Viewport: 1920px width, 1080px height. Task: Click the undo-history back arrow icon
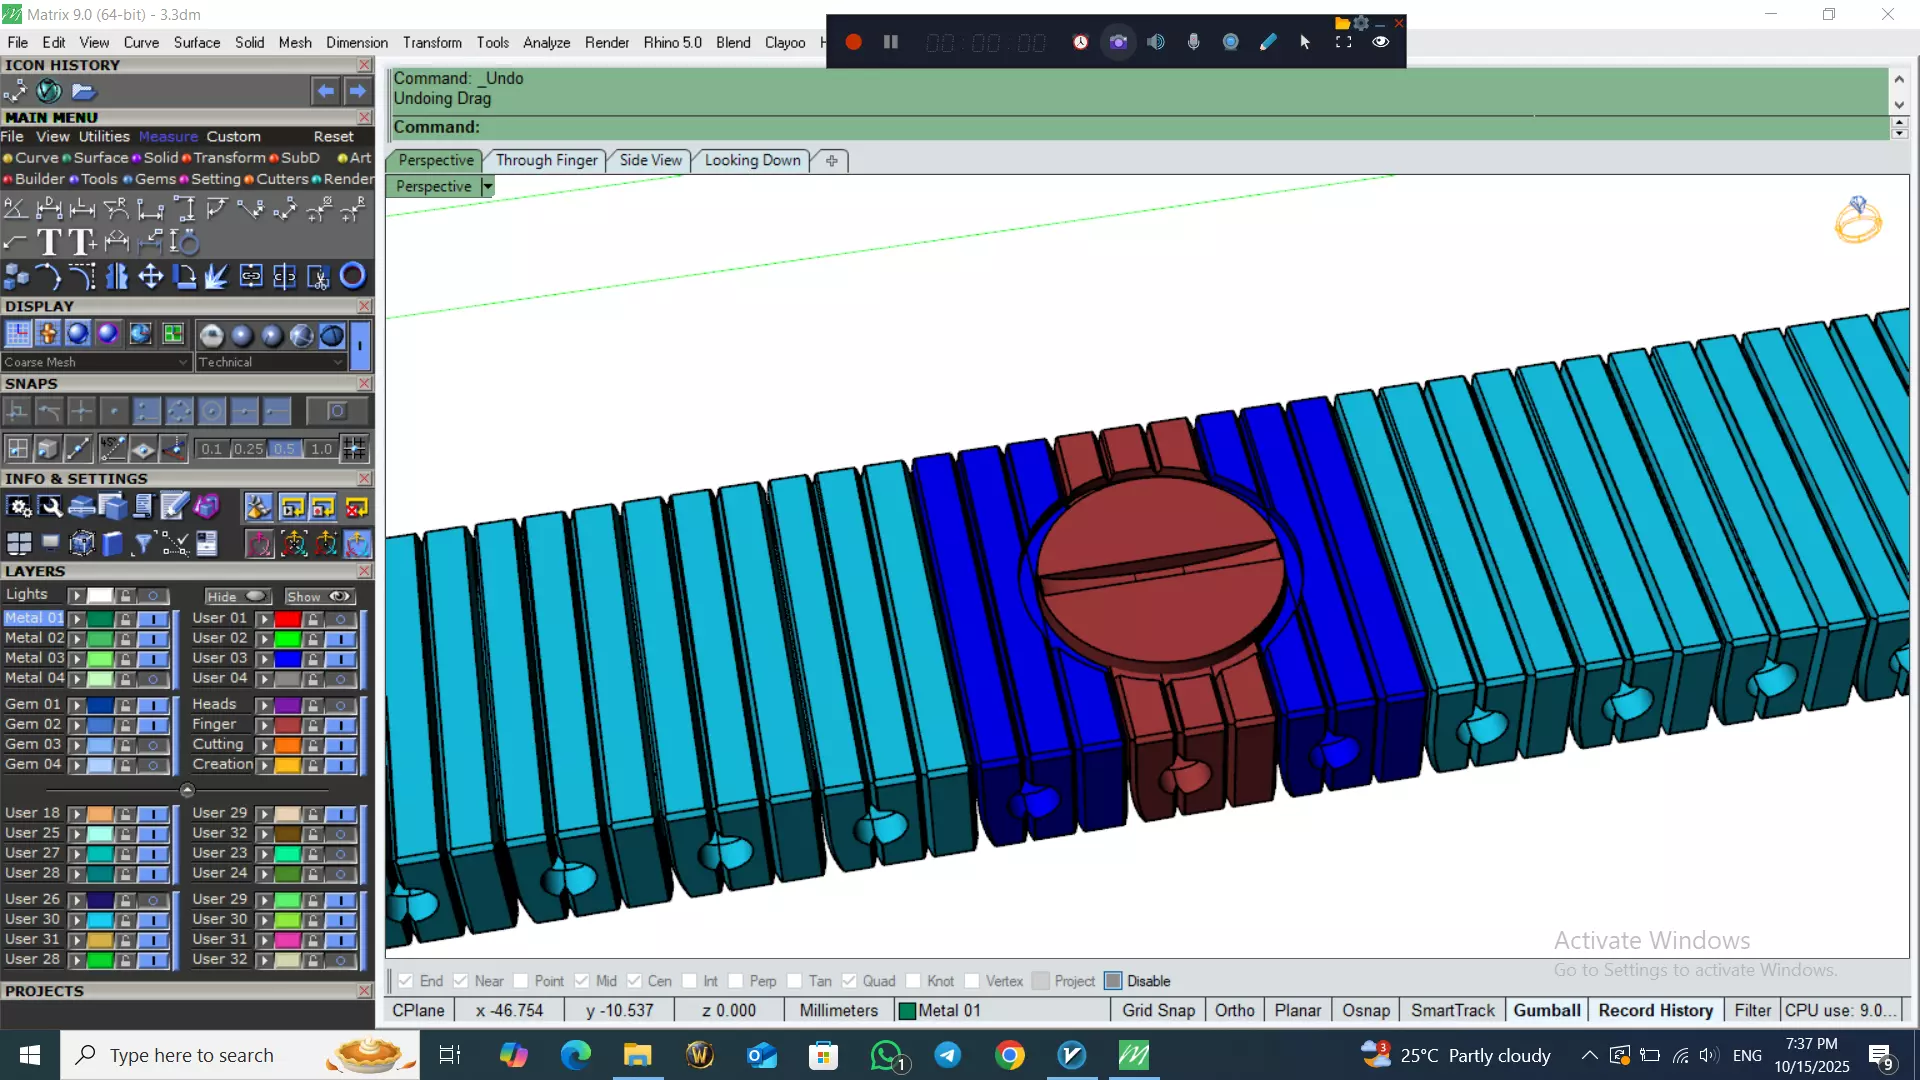(x=325, y=91)
